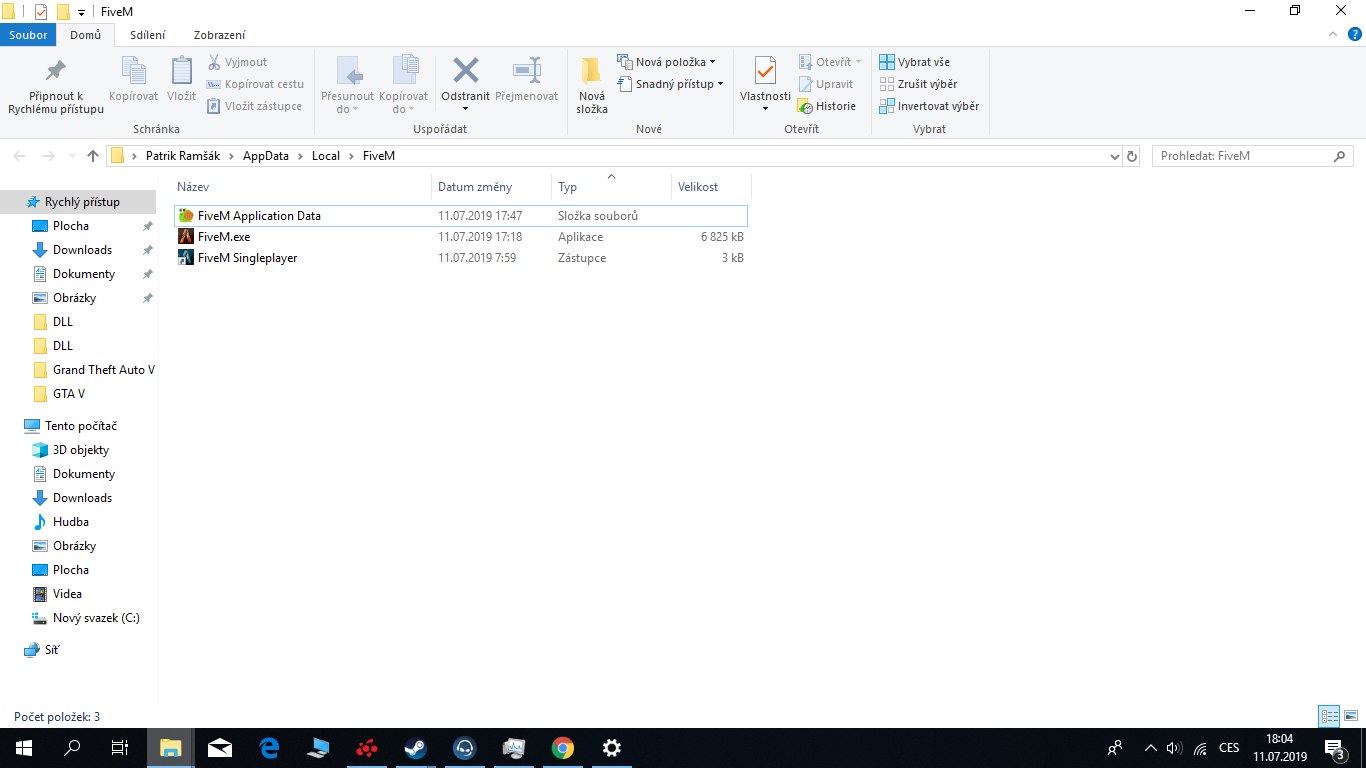Click Historie in the ribbon
The width and height of the screenshot is (1366, 768).
pyautogui.click(x=827, y=106)
